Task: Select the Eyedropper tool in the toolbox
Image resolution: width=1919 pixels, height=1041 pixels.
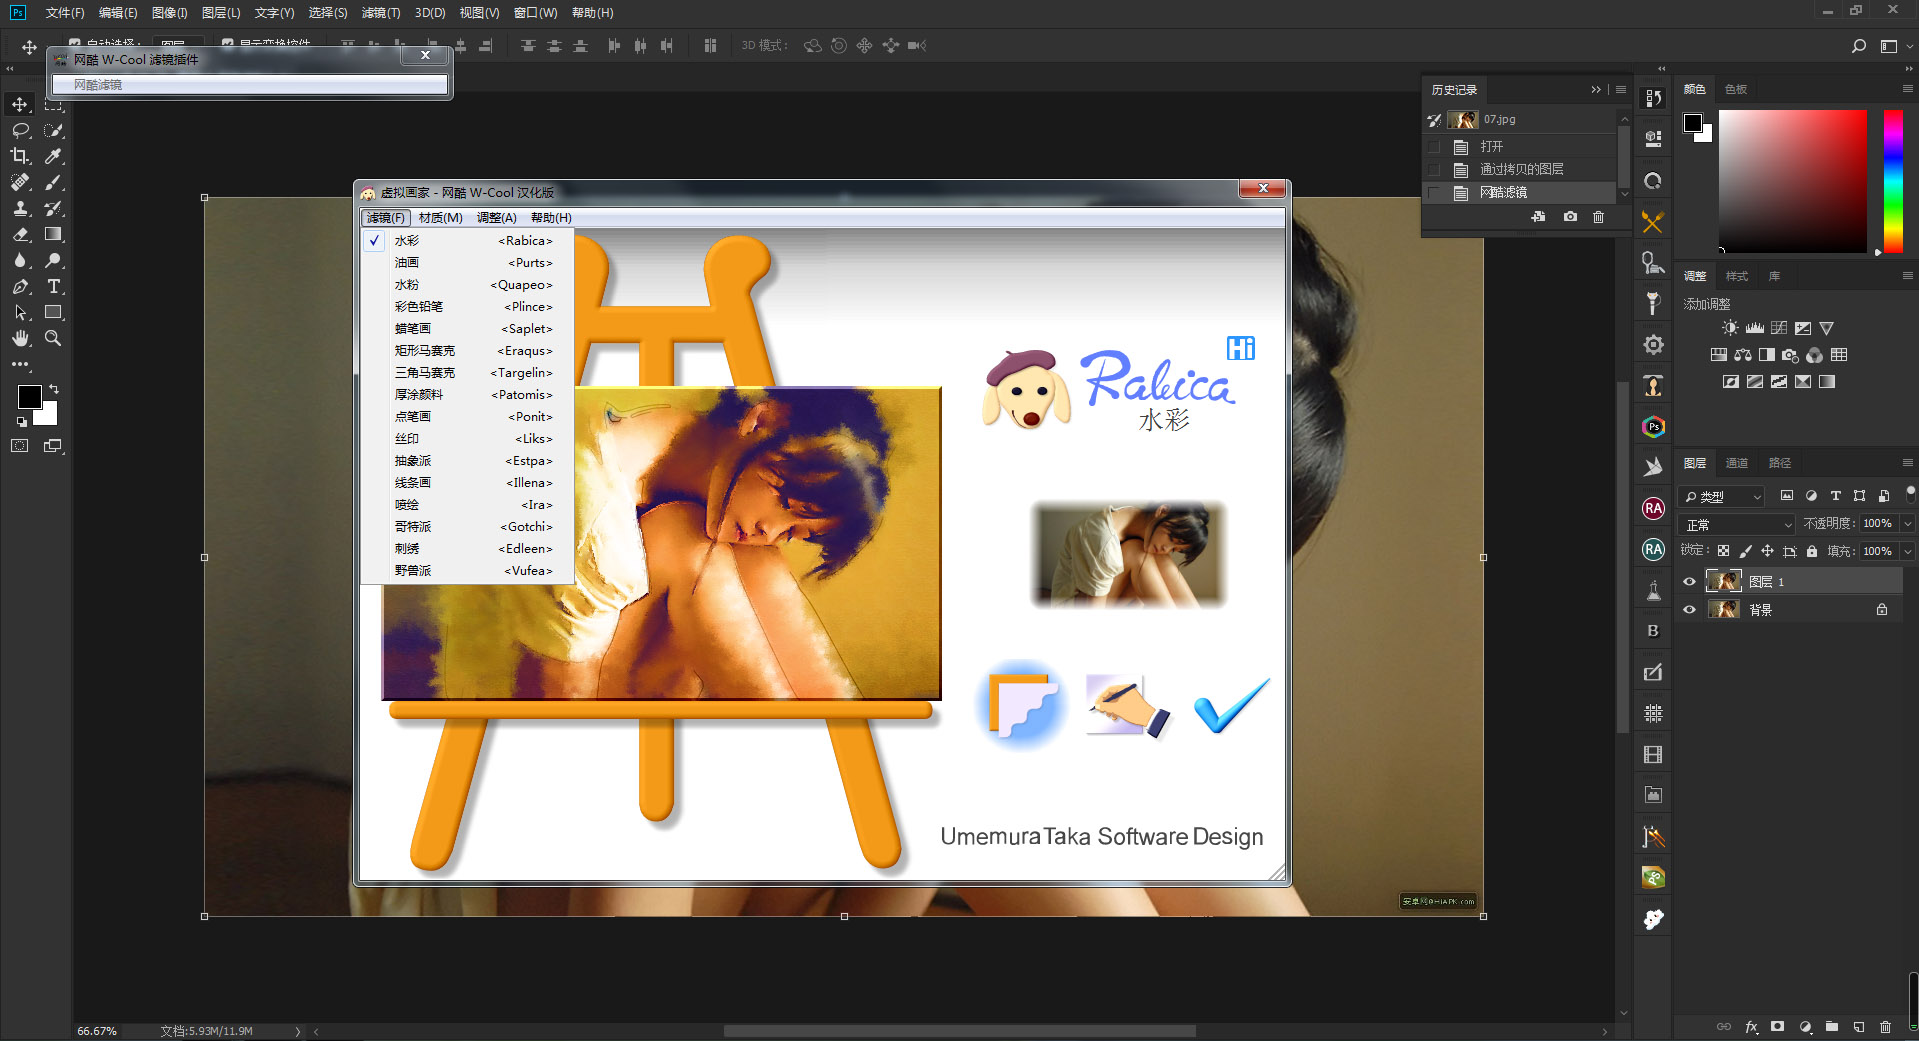Action: (x=54, y=156)
